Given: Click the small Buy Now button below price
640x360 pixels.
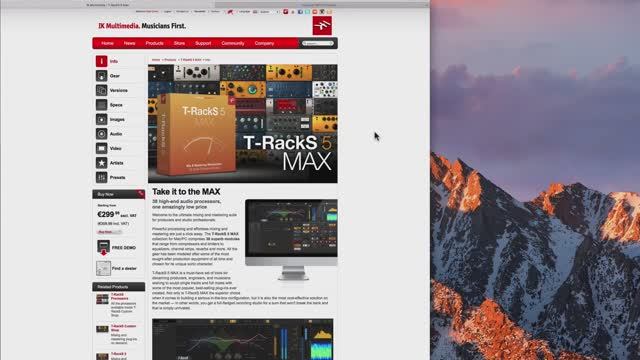Looking at the screenshot, I should pos(109,232).
